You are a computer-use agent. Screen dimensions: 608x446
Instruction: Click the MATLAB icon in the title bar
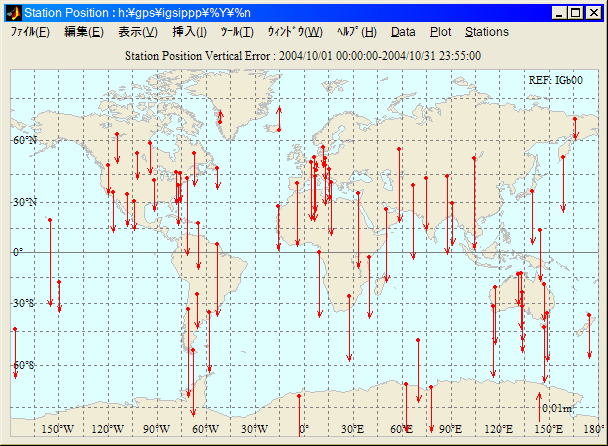(x=13, y=13)
